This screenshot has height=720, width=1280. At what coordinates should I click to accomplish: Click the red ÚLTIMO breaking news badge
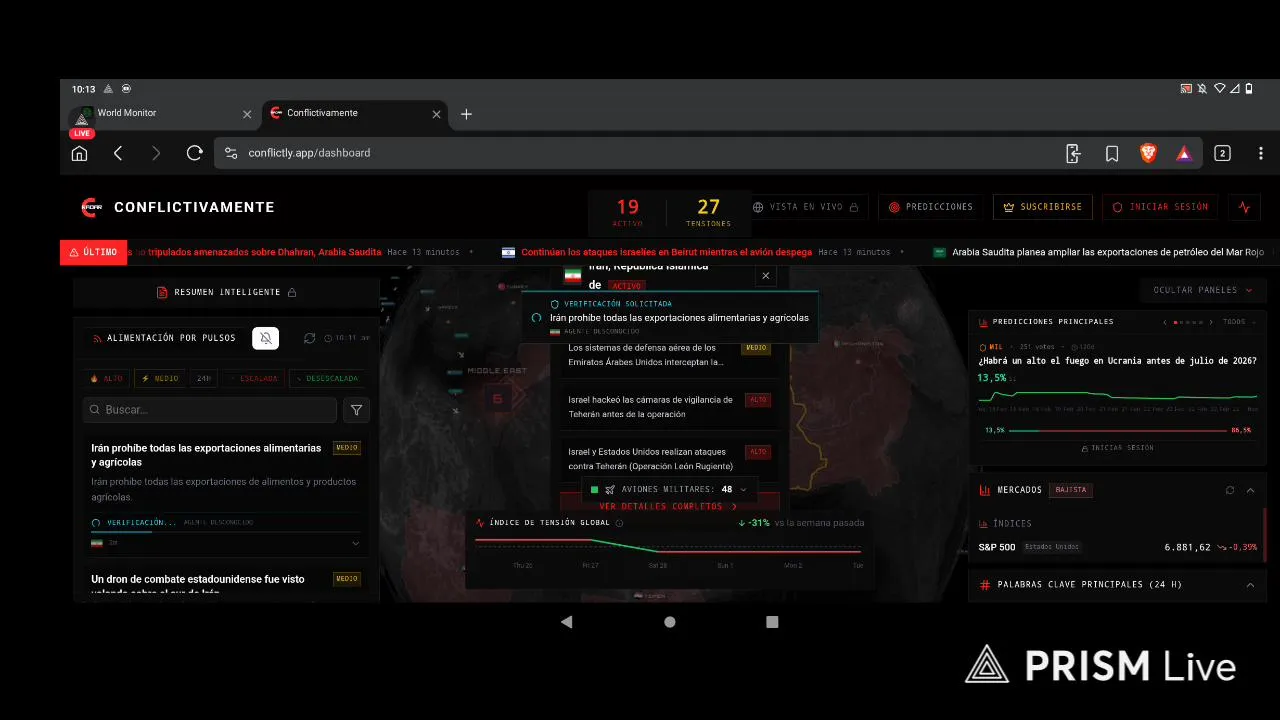(93, 252)
